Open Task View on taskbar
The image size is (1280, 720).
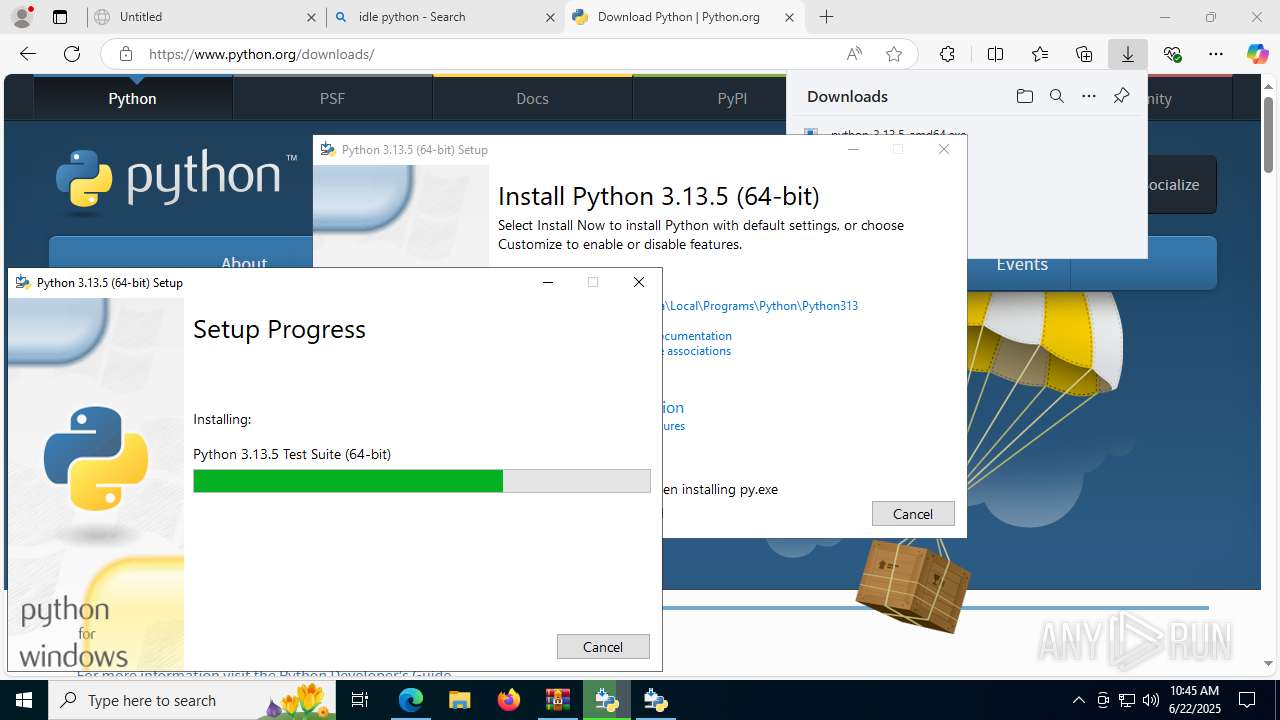tap(361, 700)
